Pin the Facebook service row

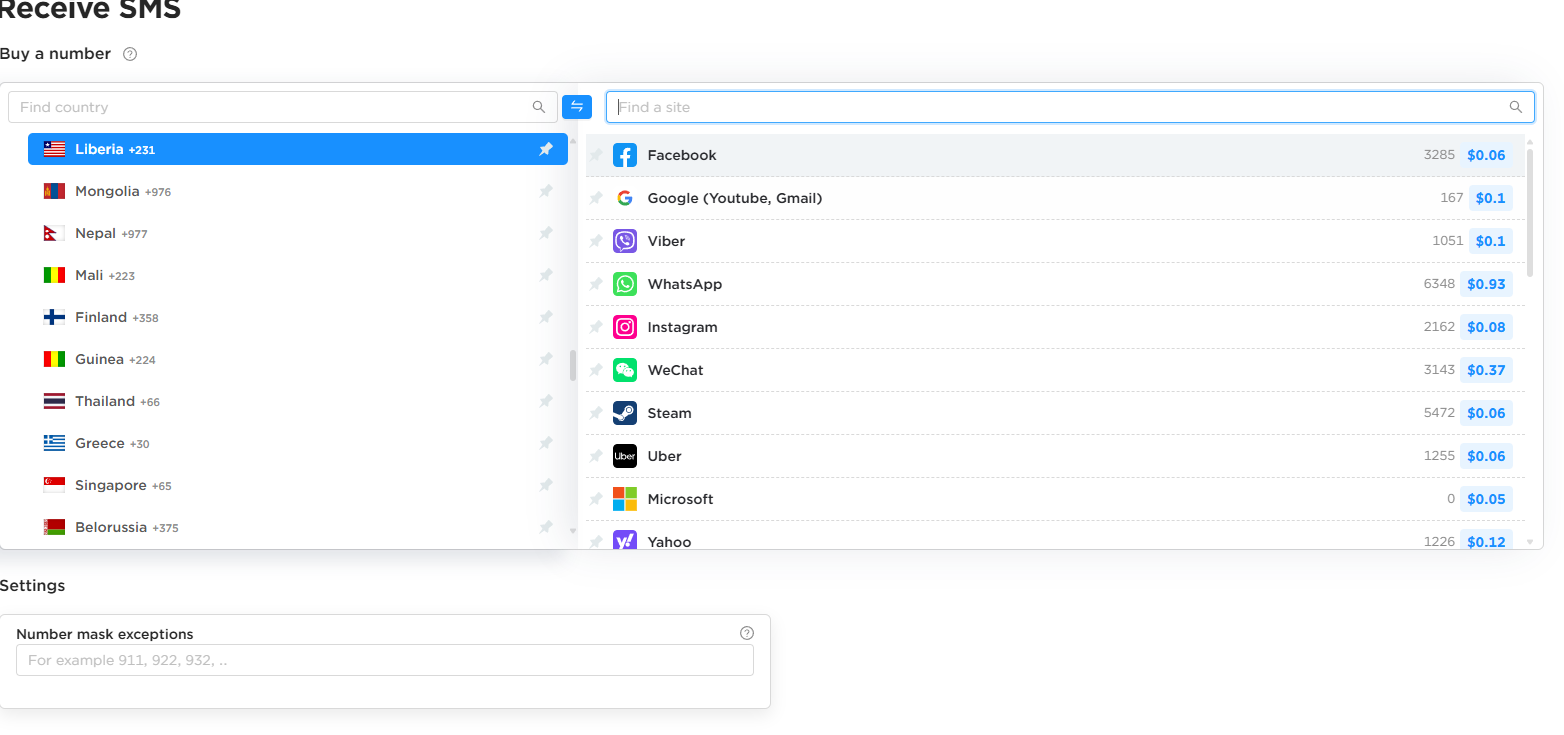[596, 155]
